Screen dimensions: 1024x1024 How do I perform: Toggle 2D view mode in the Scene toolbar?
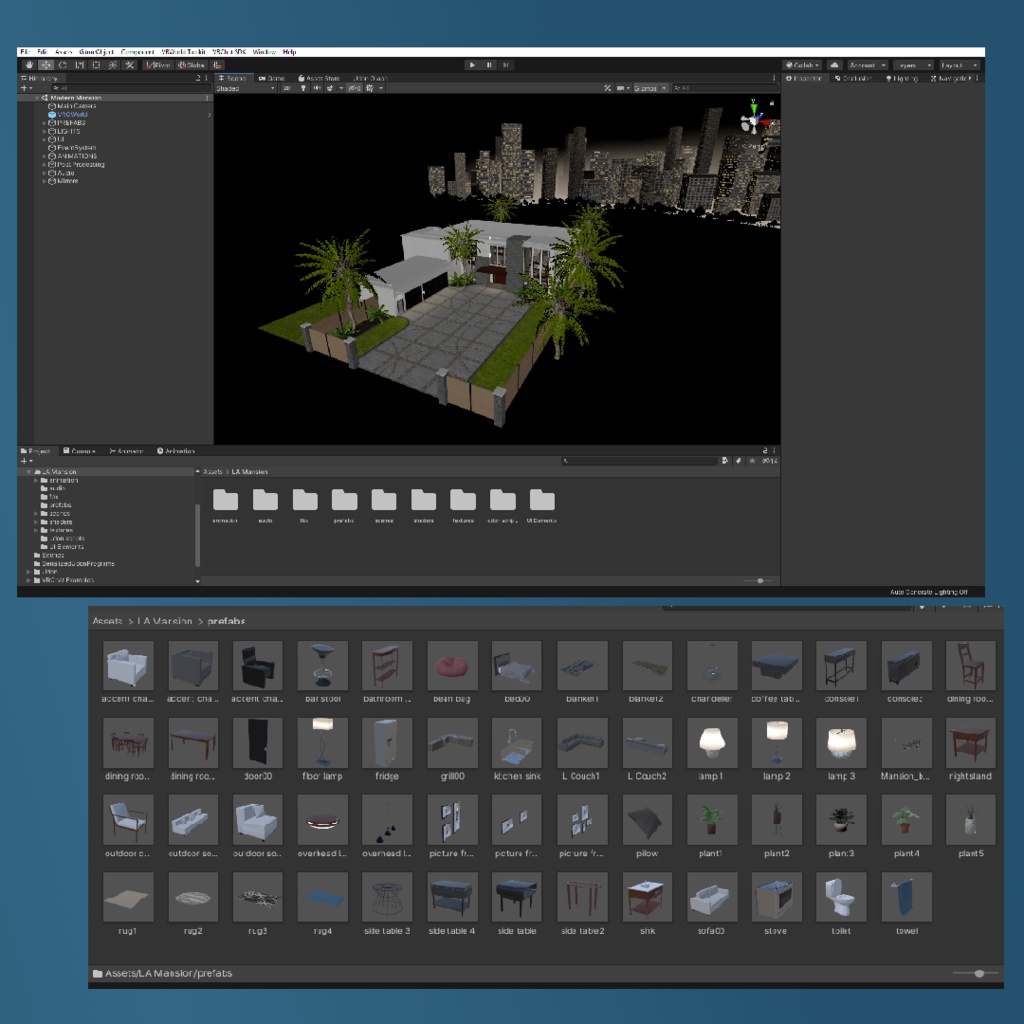pos(285,87)
